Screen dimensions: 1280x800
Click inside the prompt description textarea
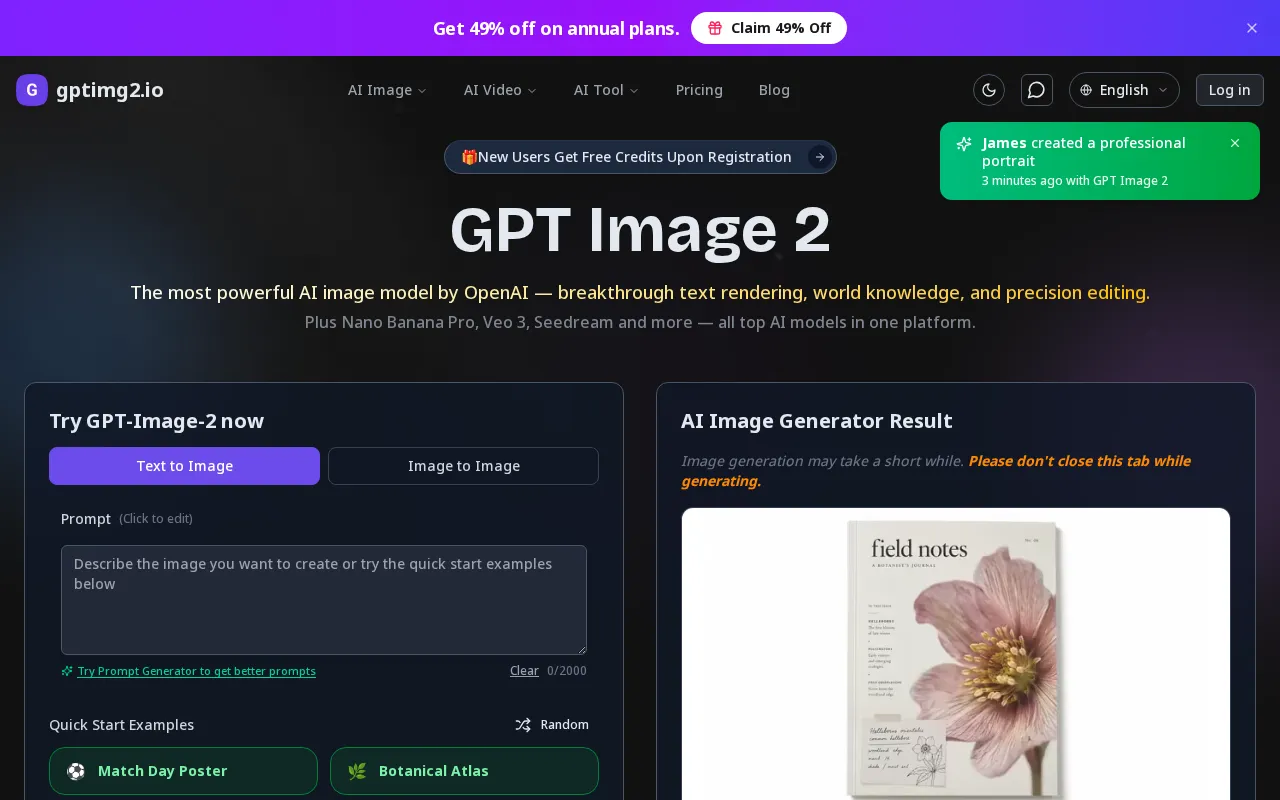click(x=324, y=600)
